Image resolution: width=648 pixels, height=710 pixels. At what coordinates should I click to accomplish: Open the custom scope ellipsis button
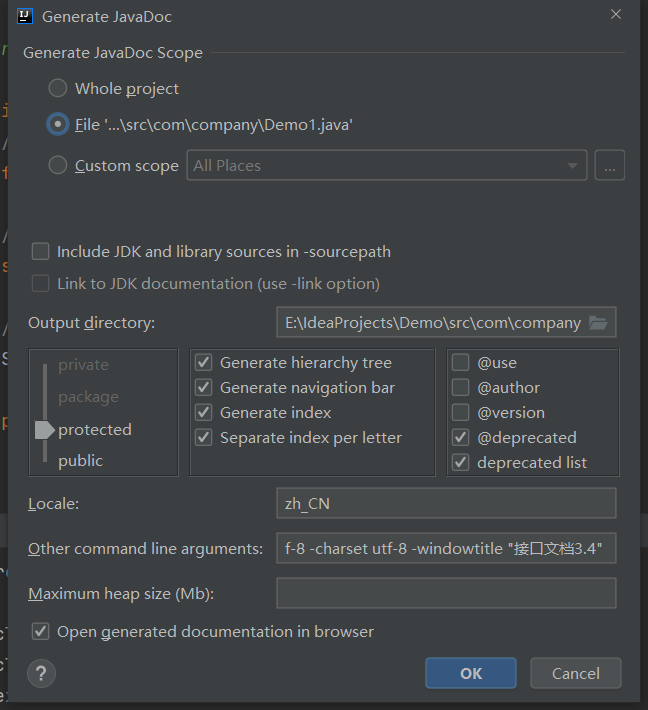point(610,165)
